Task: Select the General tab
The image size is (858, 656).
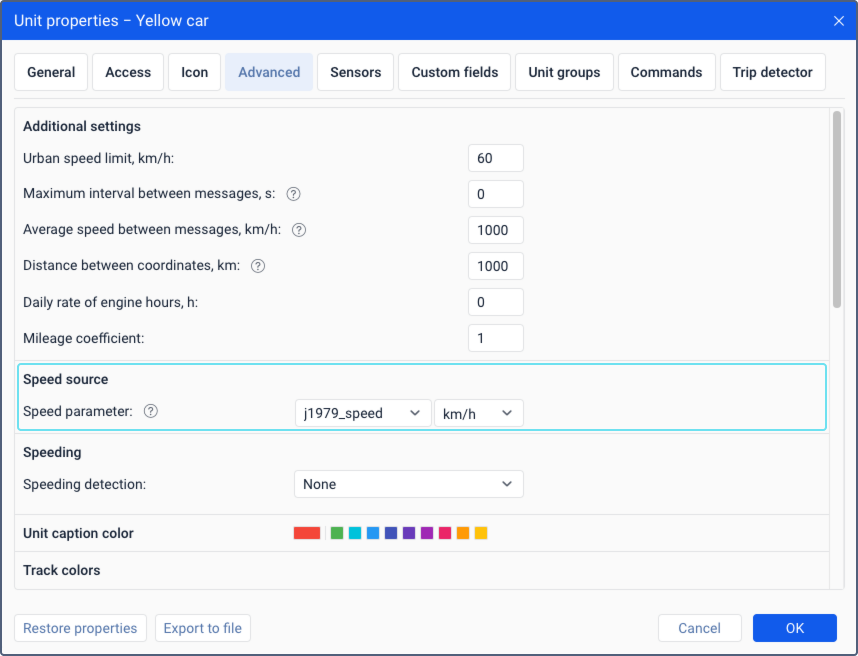Action: click(51, 72)
